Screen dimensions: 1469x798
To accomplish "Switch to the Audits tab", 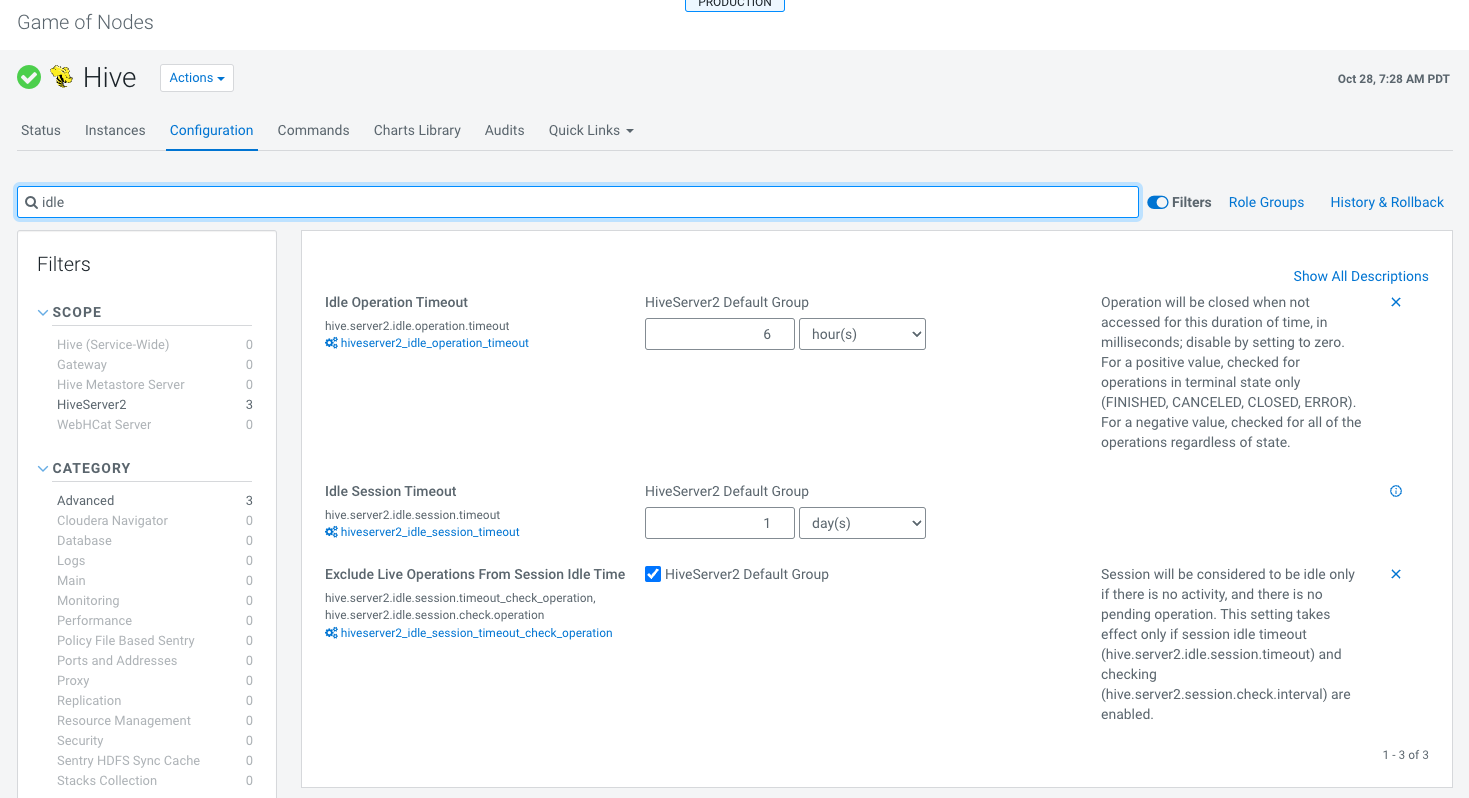I will click(x=504, y=130).
